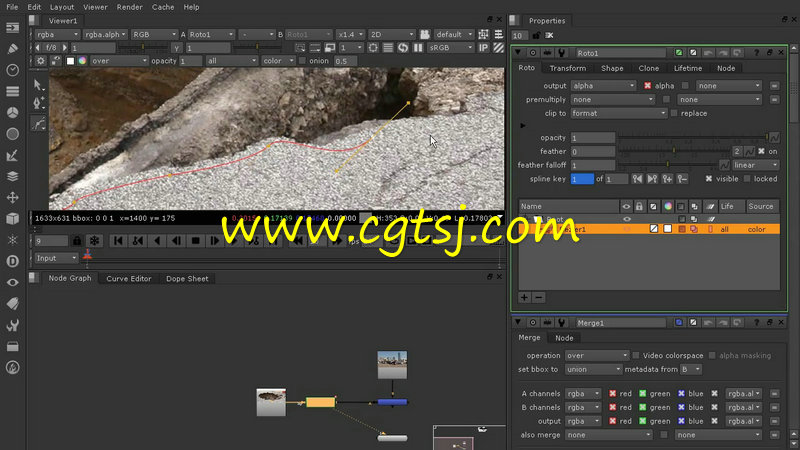Click the remove spline key icon
Image resolution: width=800 pixels, height=450 pixels.
[682, 179]
